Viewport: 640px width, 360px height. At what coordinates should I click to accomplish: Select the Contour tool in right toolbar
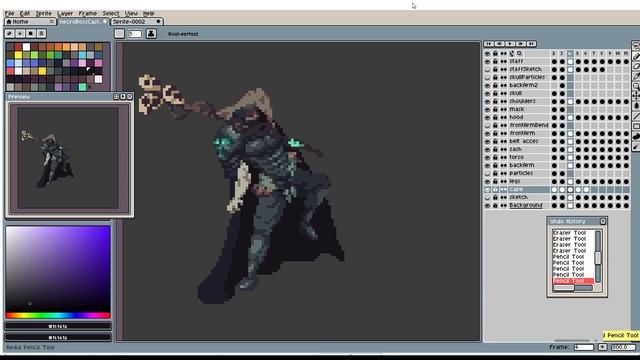[636, 136]
